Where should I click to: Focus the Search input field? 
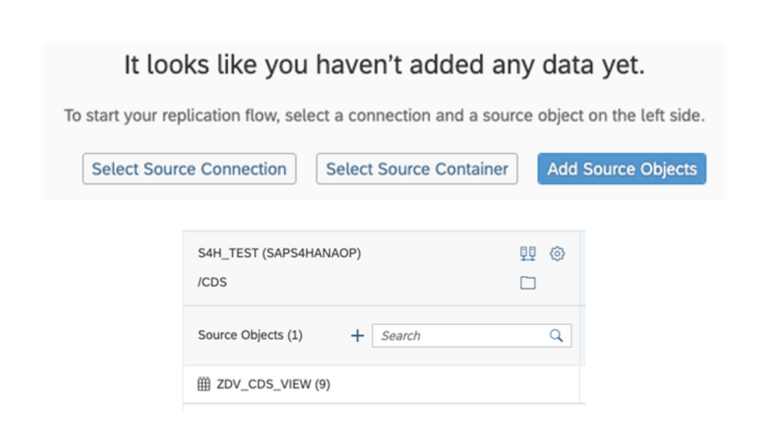click(472, 336)
